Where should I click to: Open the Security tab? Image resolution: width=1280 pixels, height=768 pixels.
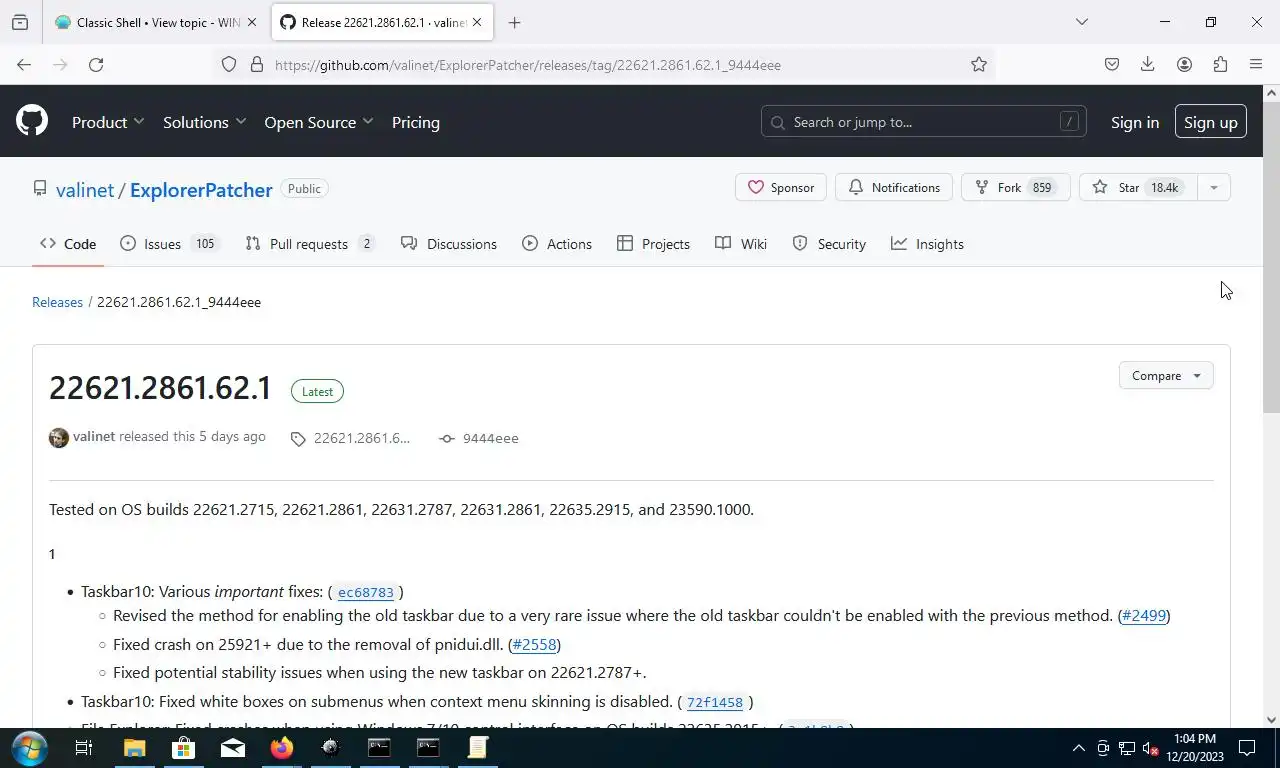point(829,244)
